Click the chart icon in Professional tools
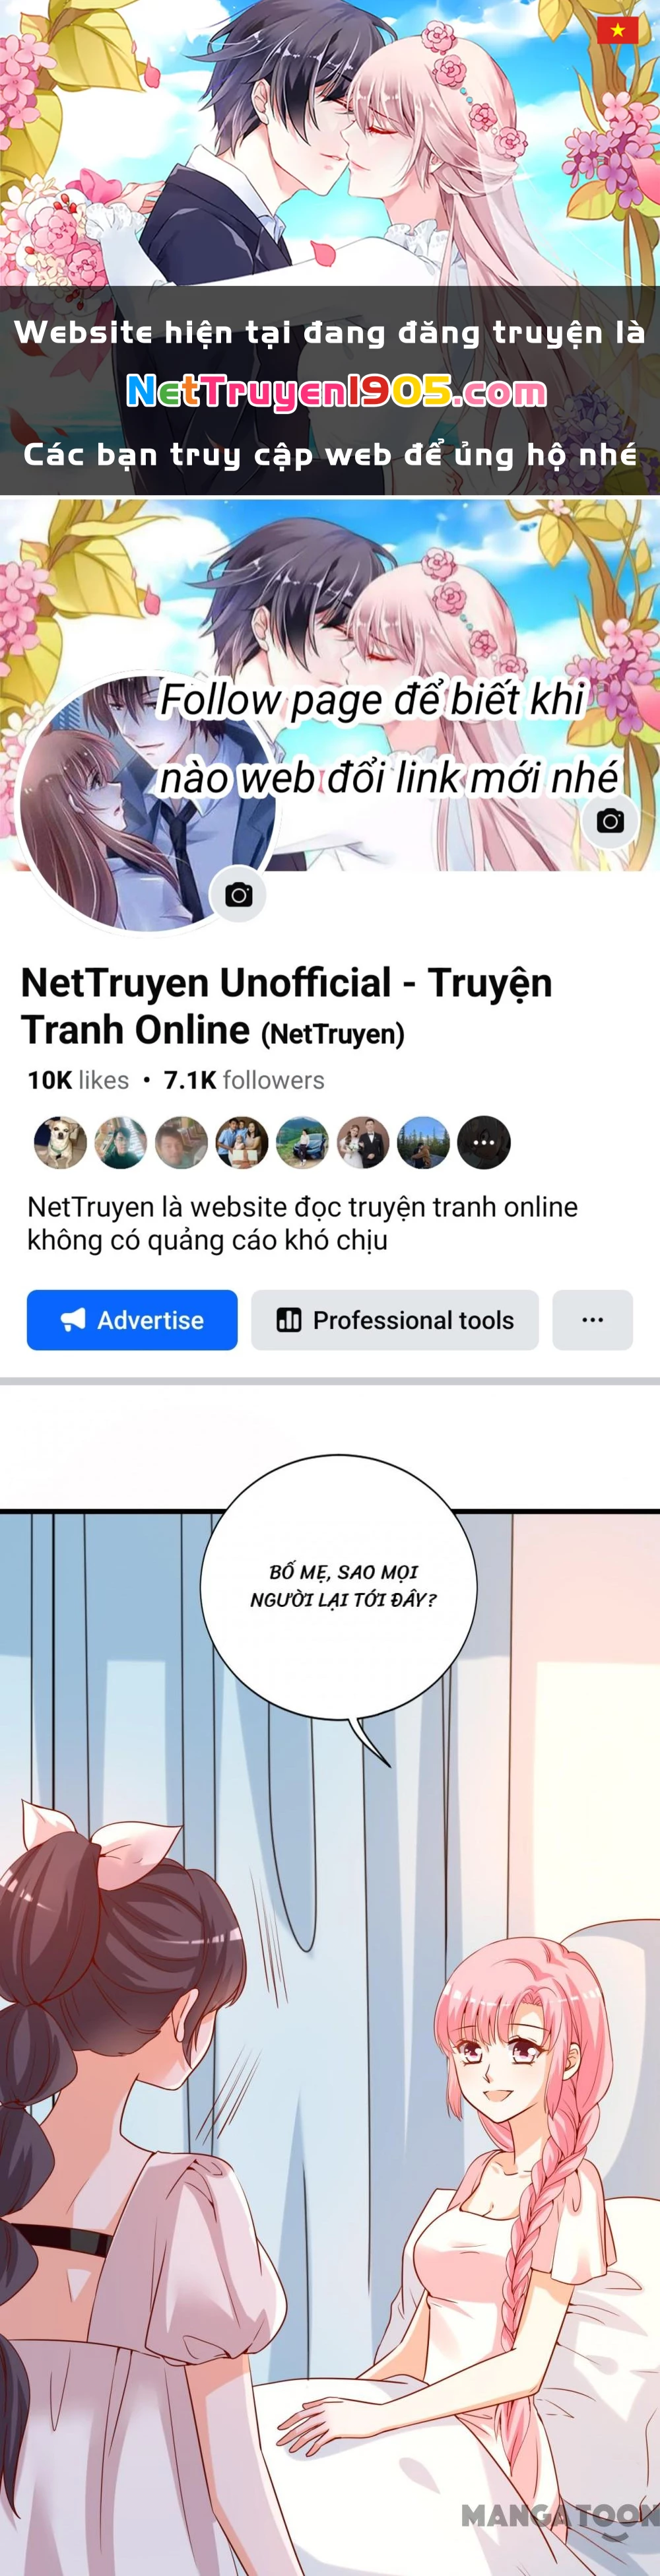This screenshot has height=2576, width=660. [289, 1320]
